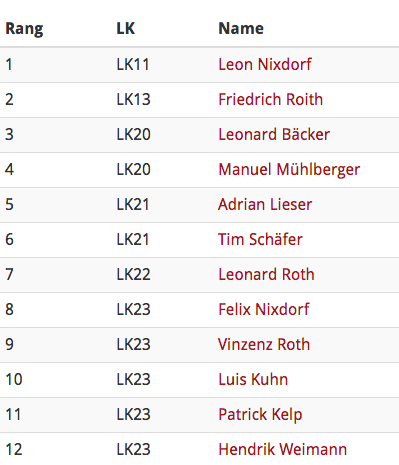Click the Vinzenz Roth link
The height and width of the screenshot is (465, 399).
coord(264,344)
